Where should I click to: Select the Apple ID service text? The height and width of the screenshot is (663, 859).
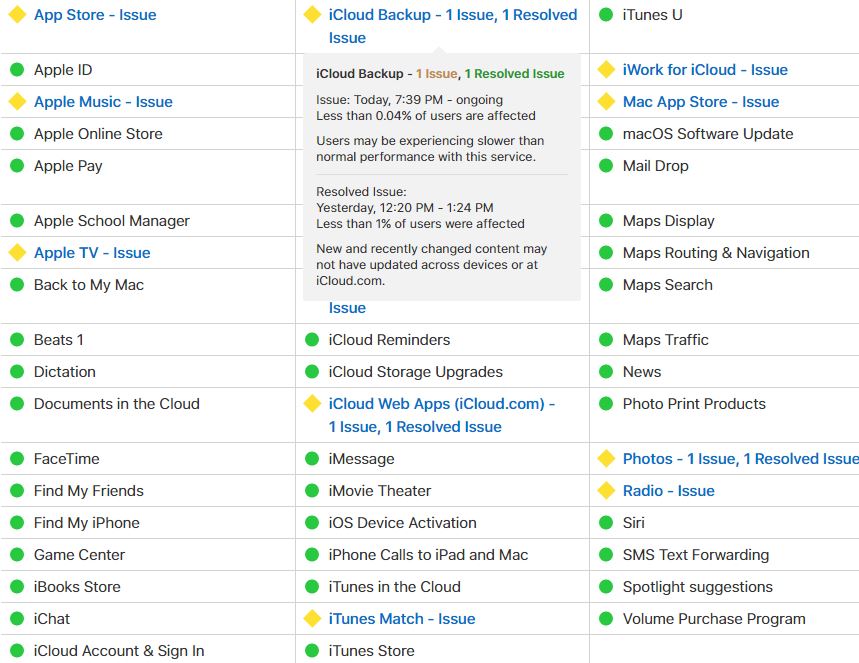tap(63, 70)
